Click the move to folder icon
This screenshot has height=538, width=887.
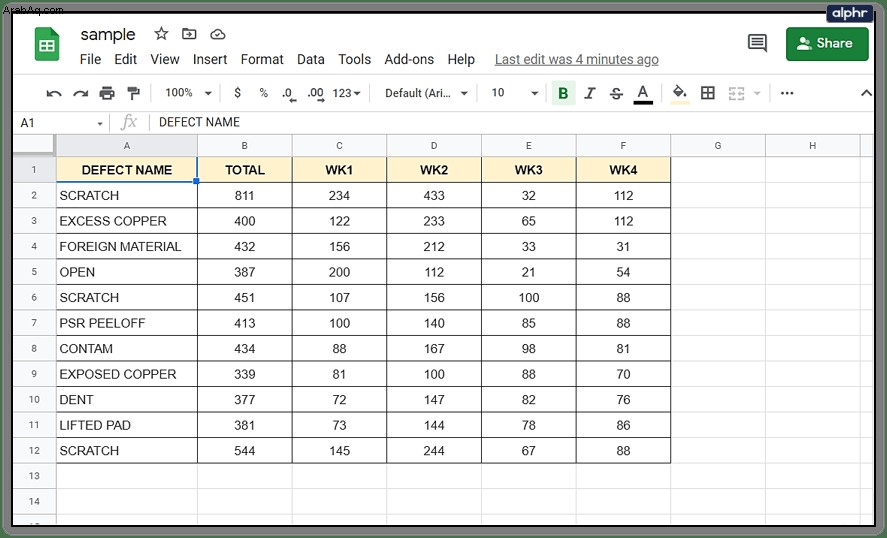coord(189,34)
